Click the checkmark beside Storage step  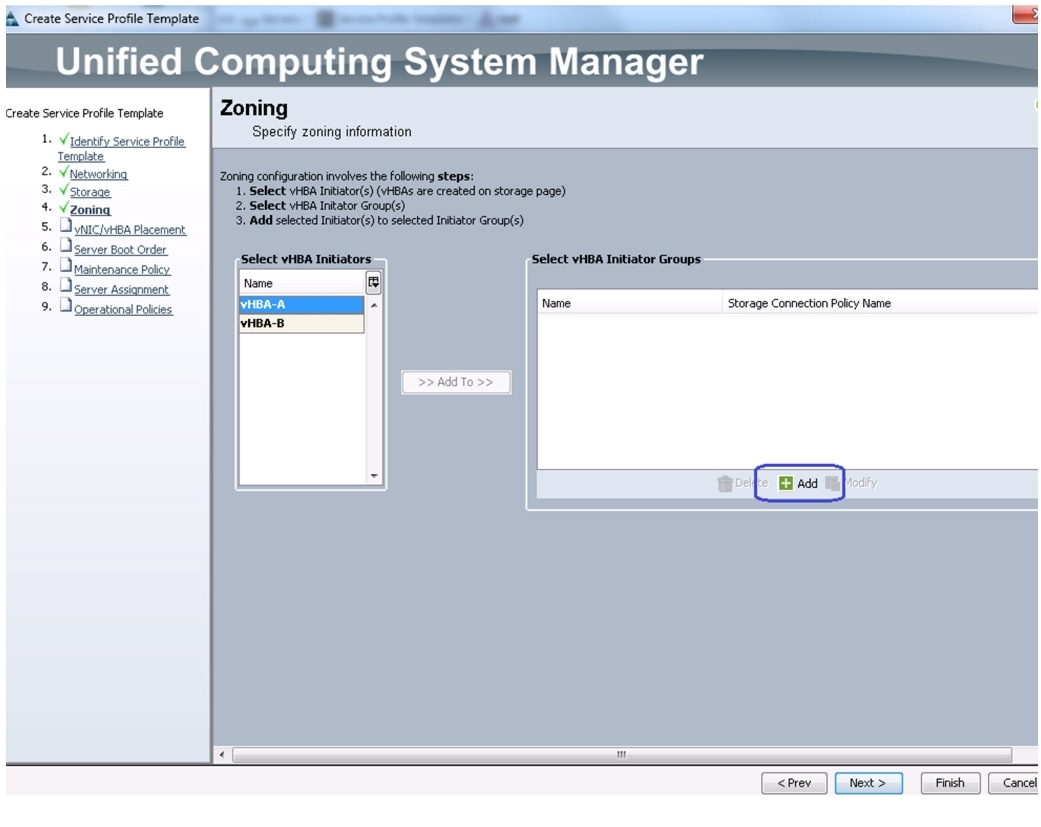click(x=64, y=190)
